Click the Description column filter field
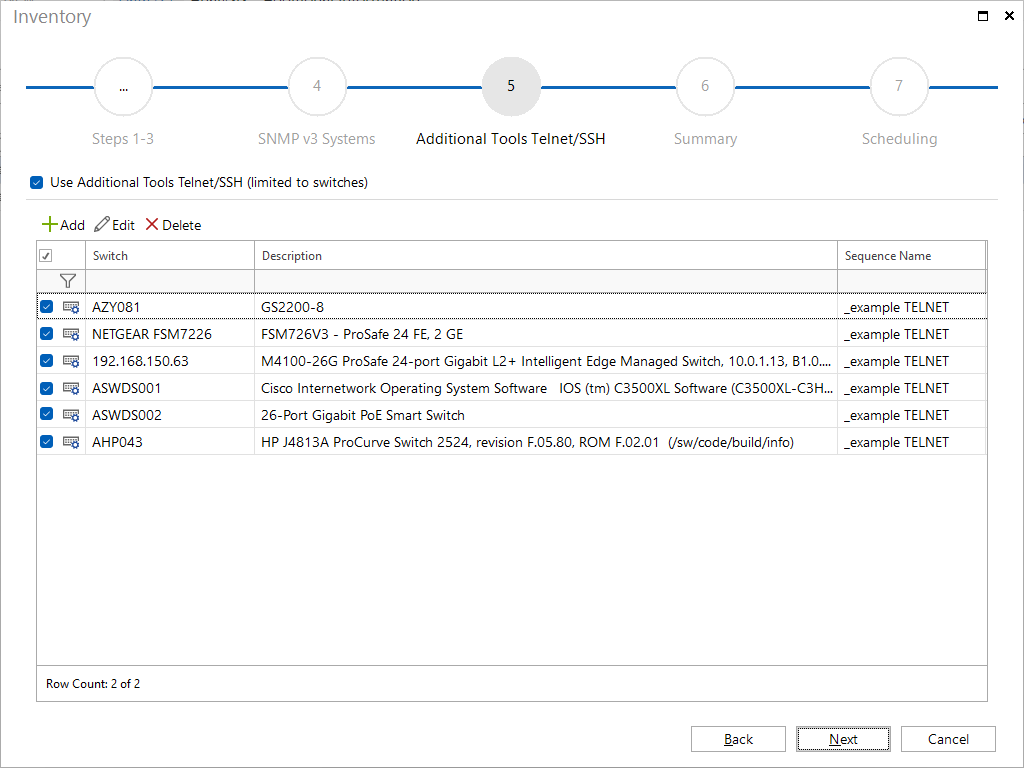 (x=546, y=281)
